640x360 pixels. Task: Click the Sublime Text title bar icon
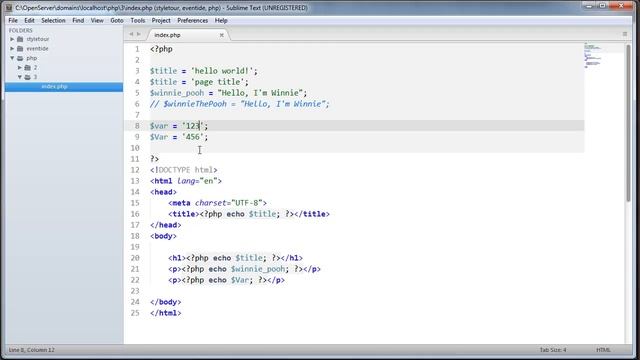tap(9, 8)
